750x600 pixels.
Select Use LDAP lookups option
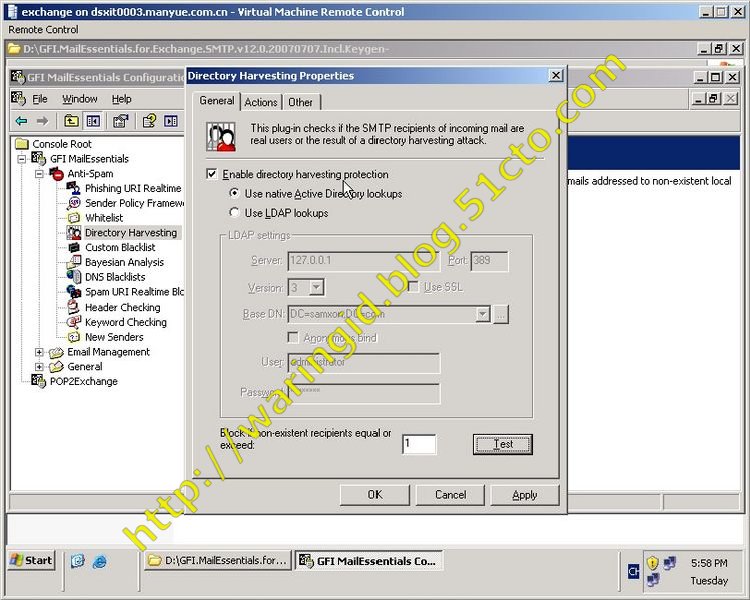(x=235, y=213)
